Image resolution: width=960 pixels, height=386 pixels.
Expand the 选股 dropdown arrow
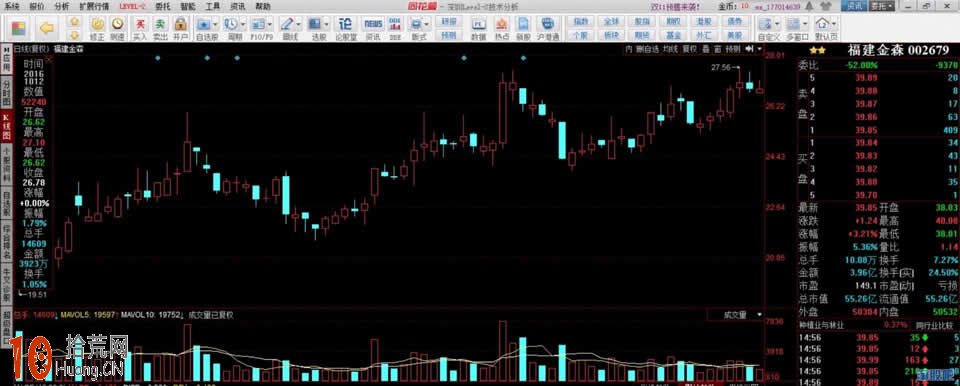point(326,25)
